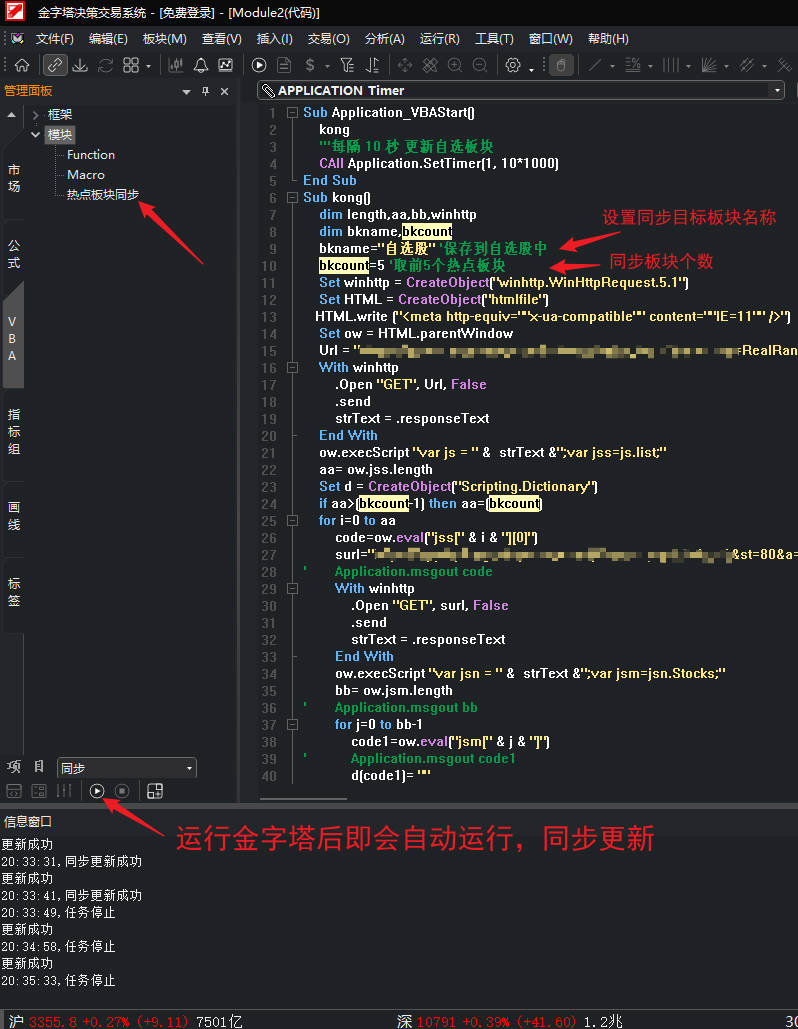Expand the 框架 tree node
This screenshot has height=1029, width=798.
click(36, 115)
